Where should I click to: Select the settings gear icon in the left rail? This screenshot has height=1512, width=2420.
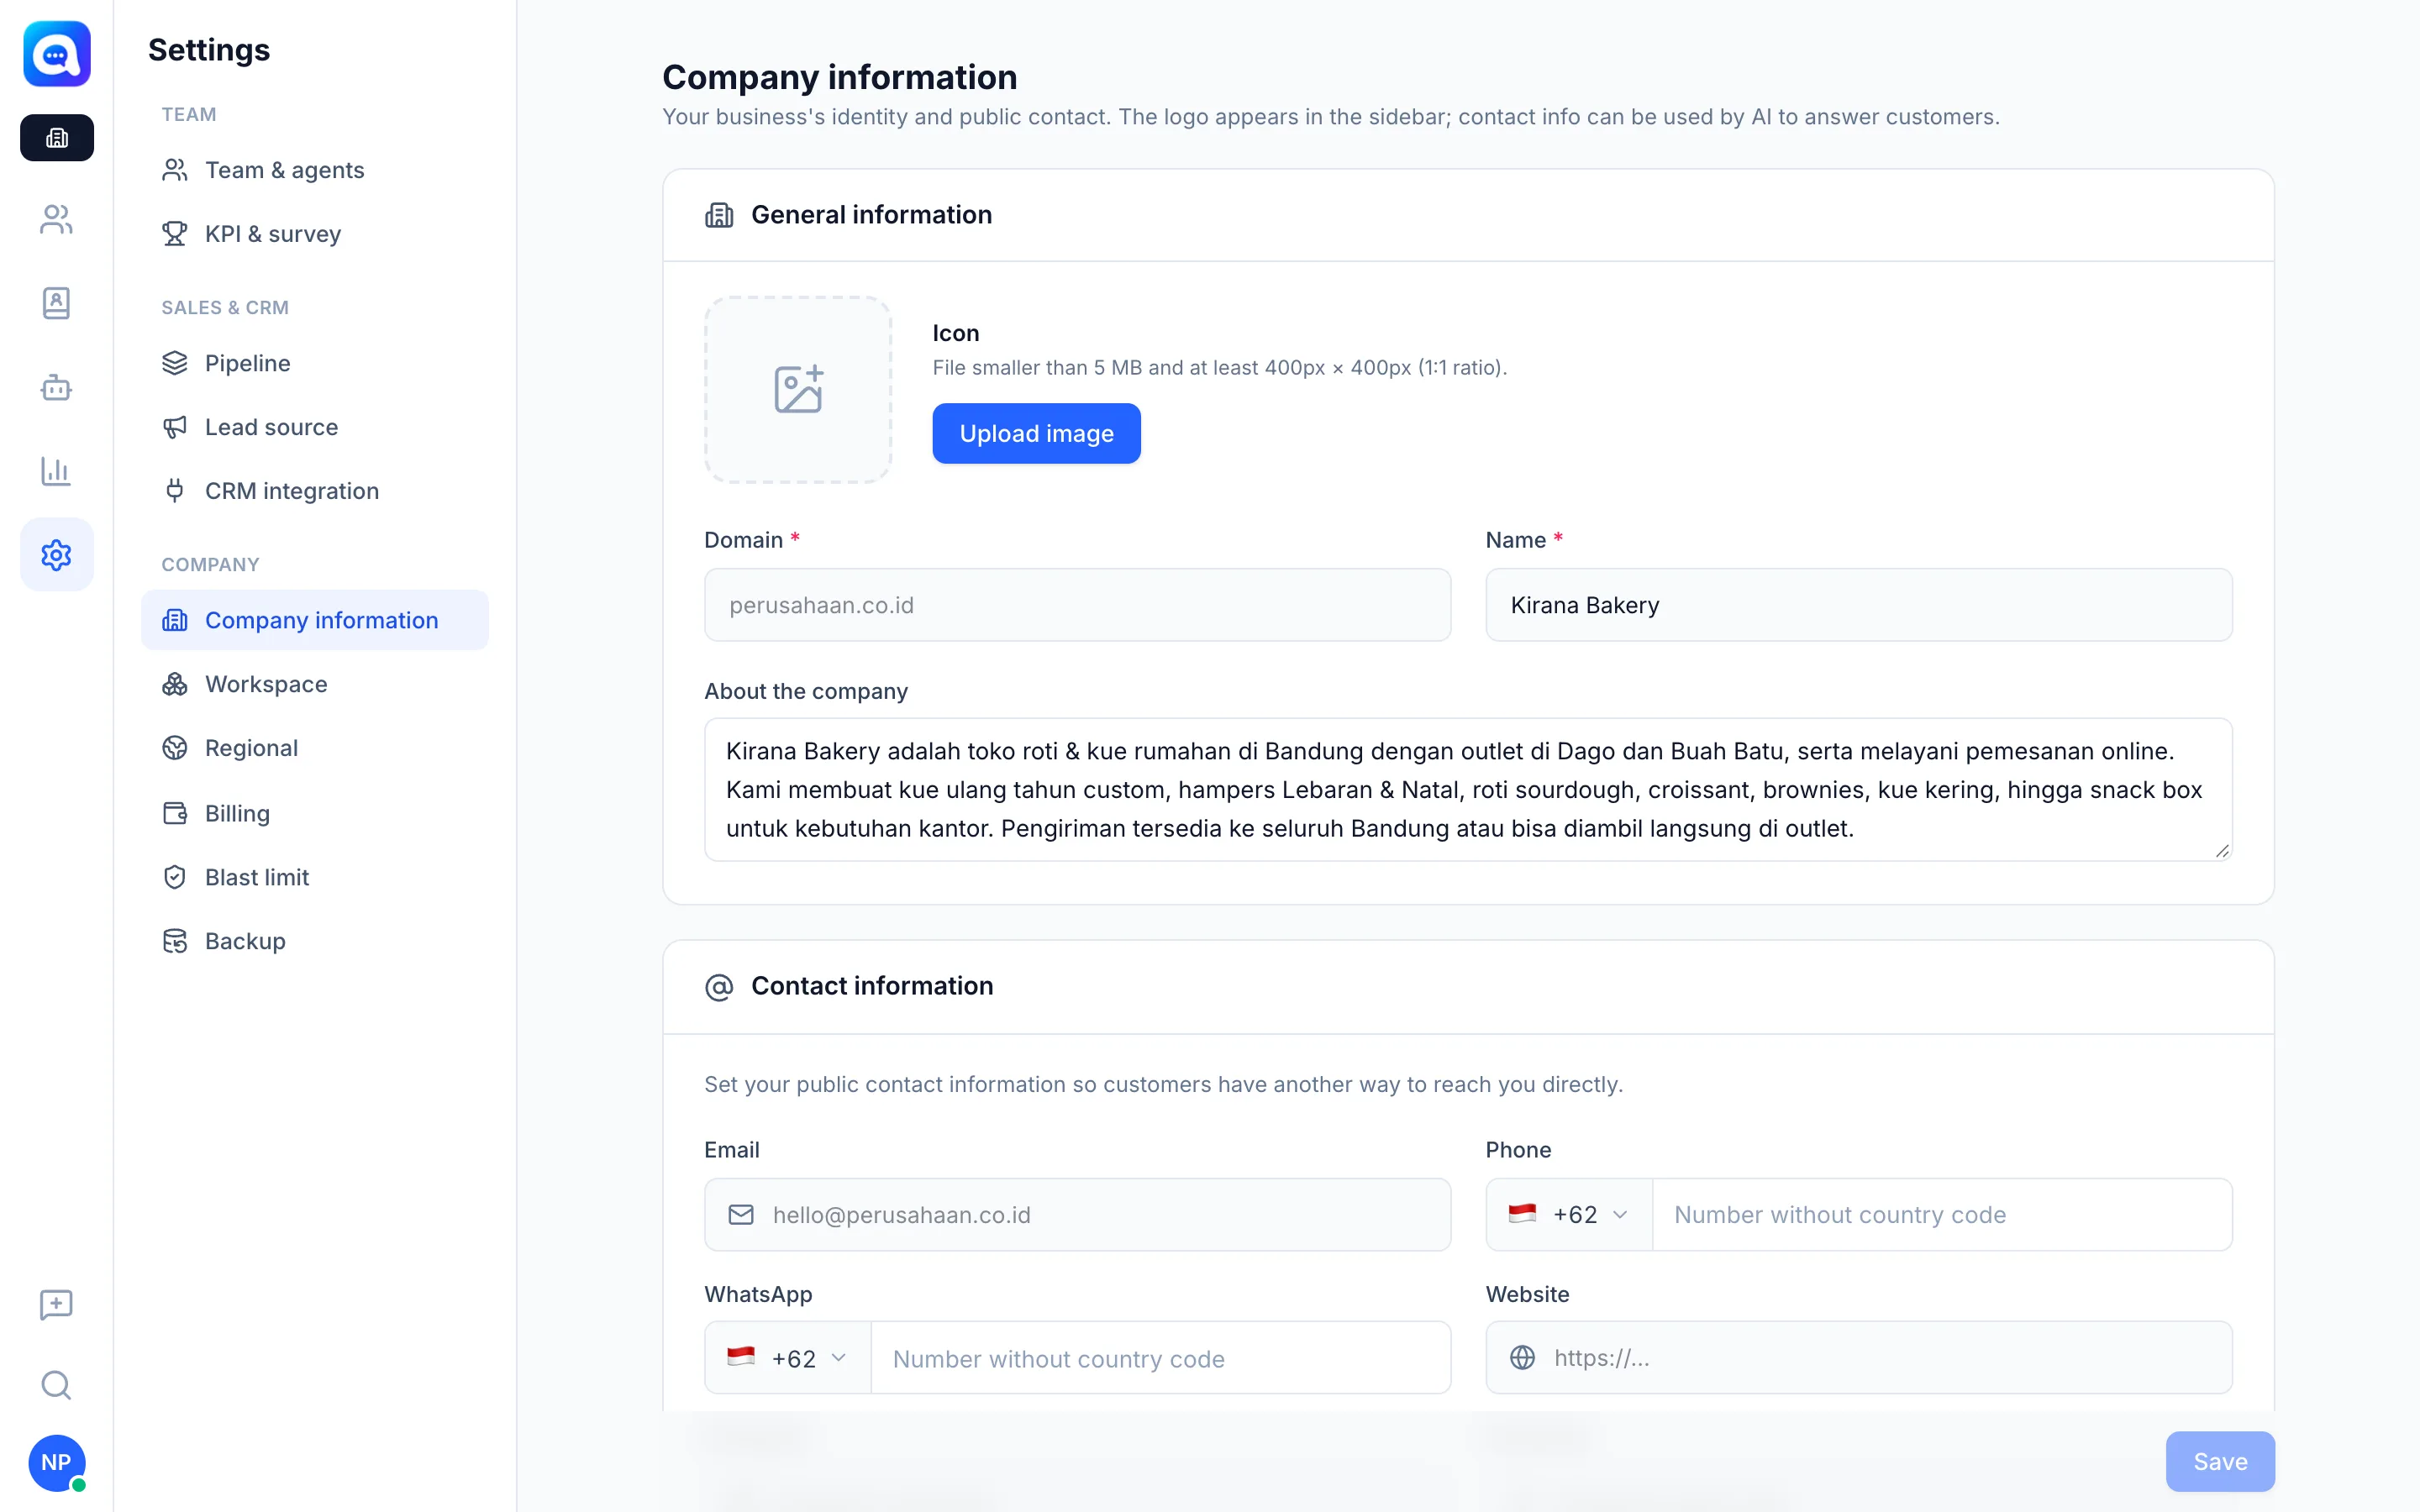57,555
